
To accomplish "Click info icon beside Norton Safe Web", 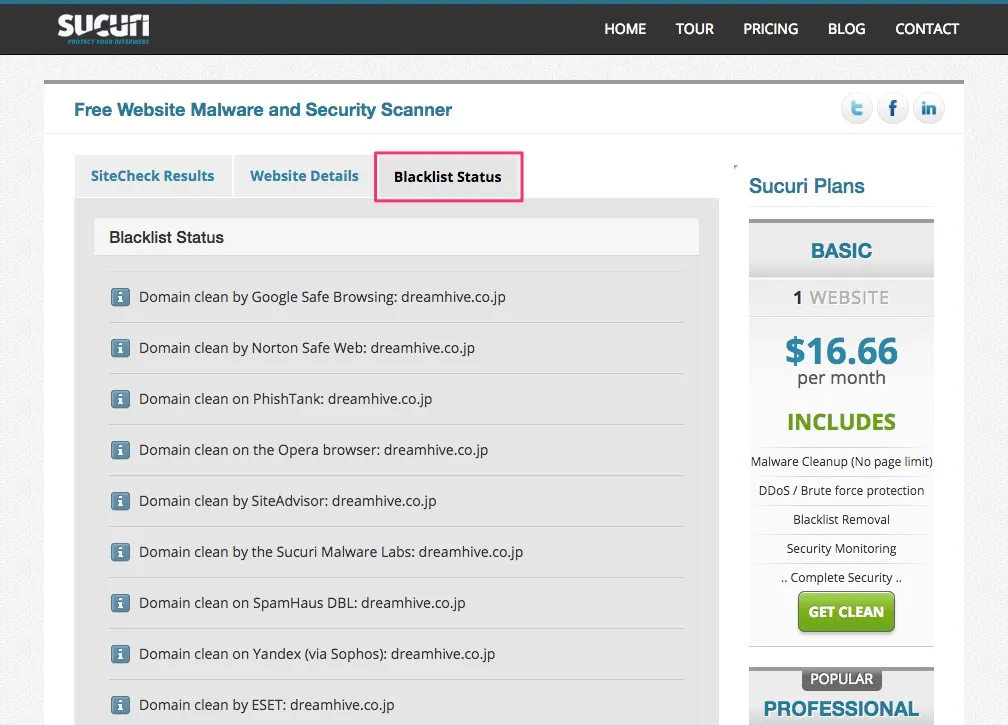I will (x=120, y=348).
